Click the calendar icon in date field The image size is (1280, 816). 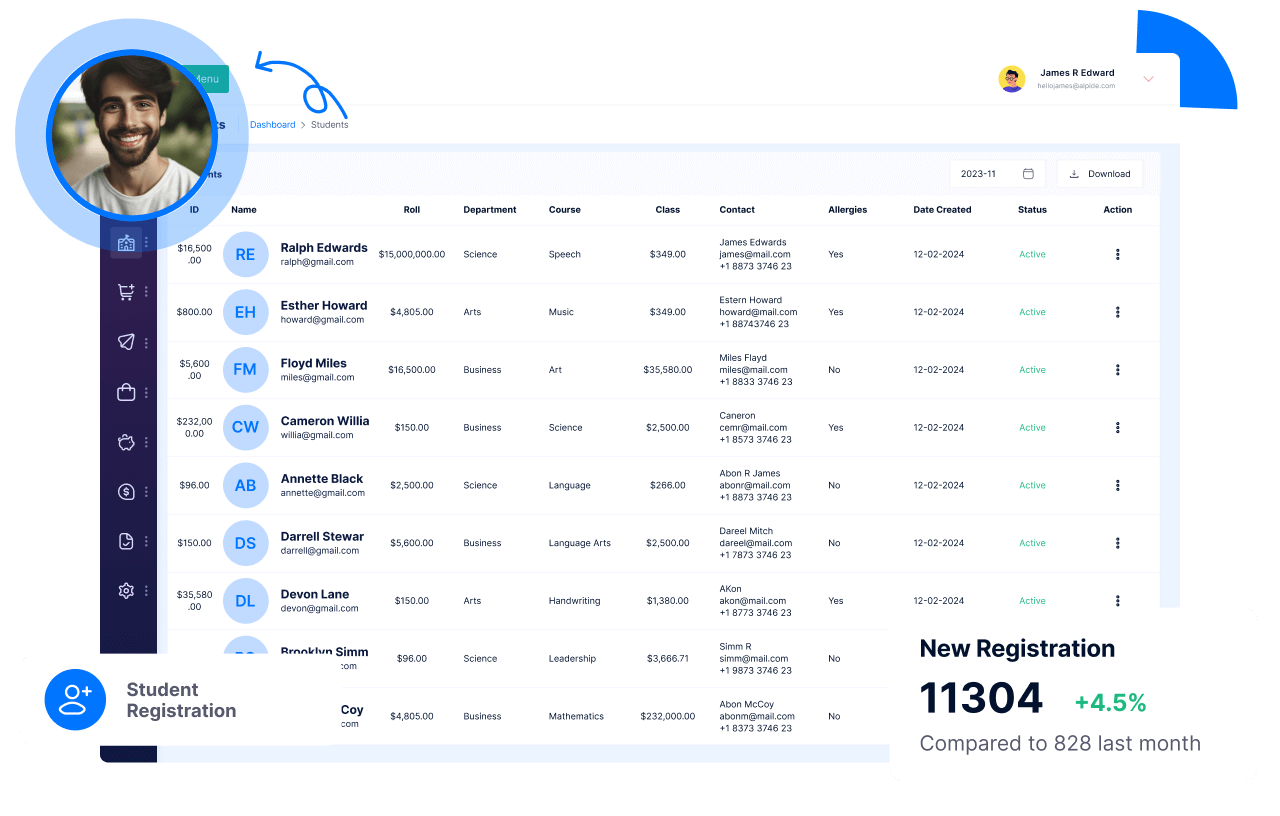pos(1028,174)
